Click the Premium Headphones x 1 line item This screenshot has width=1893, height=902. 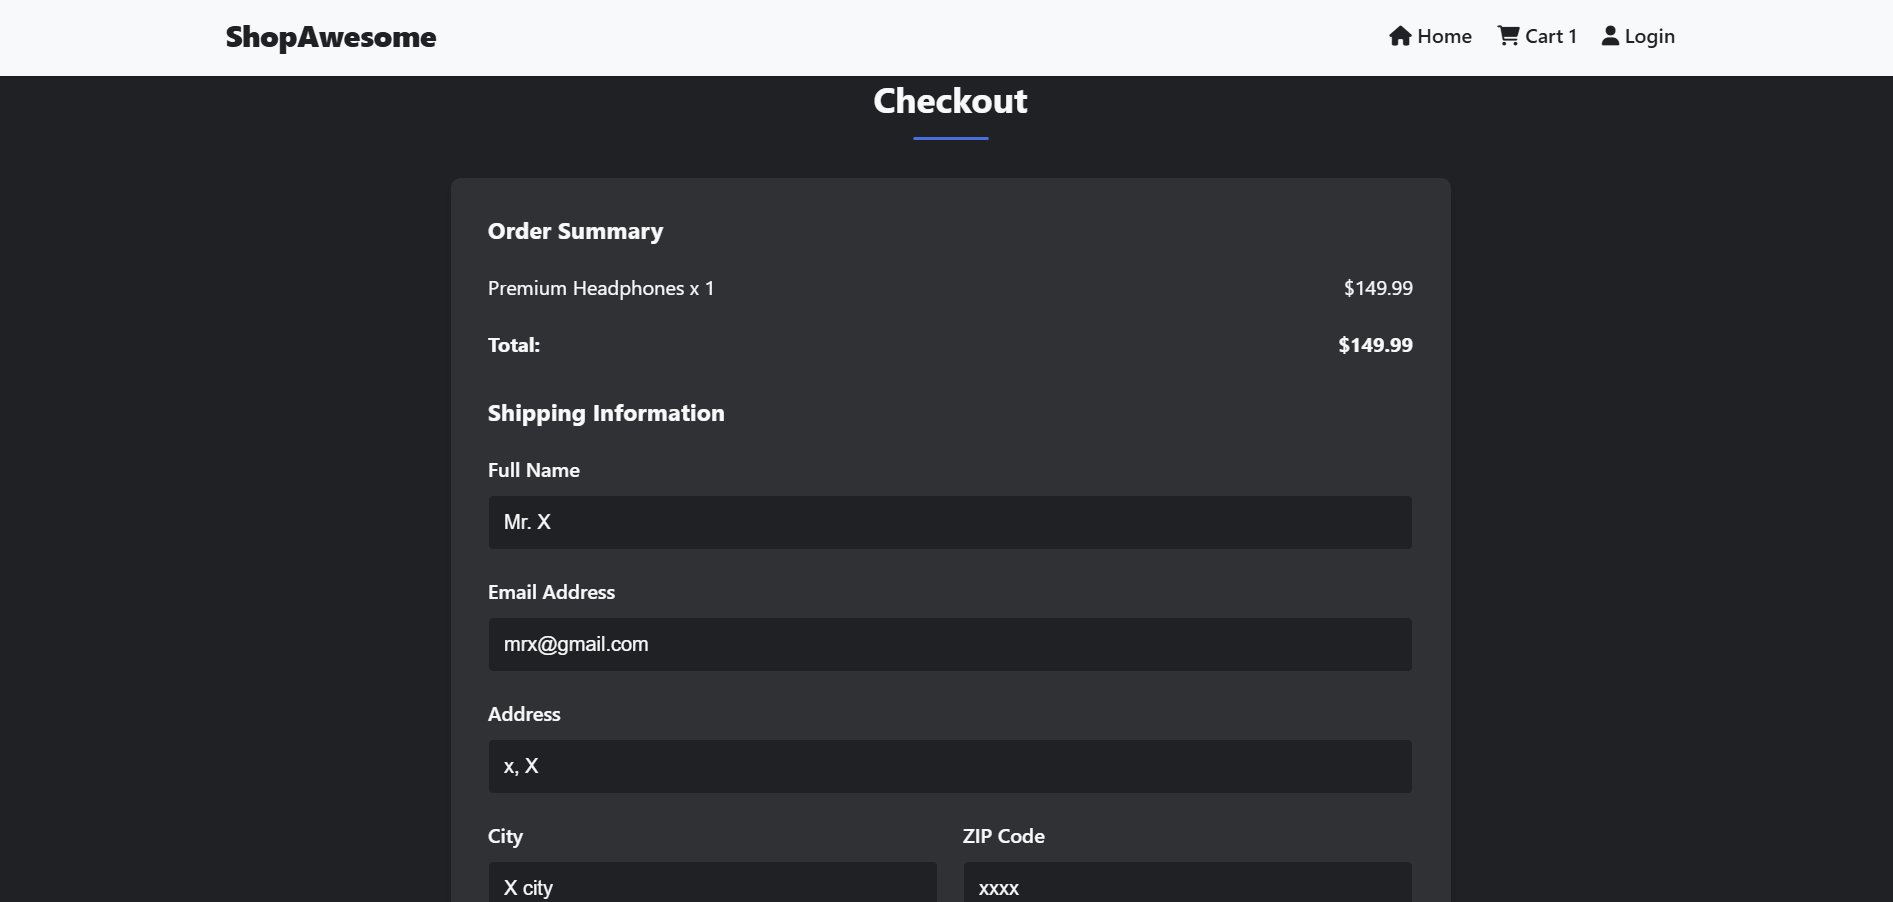601,288
